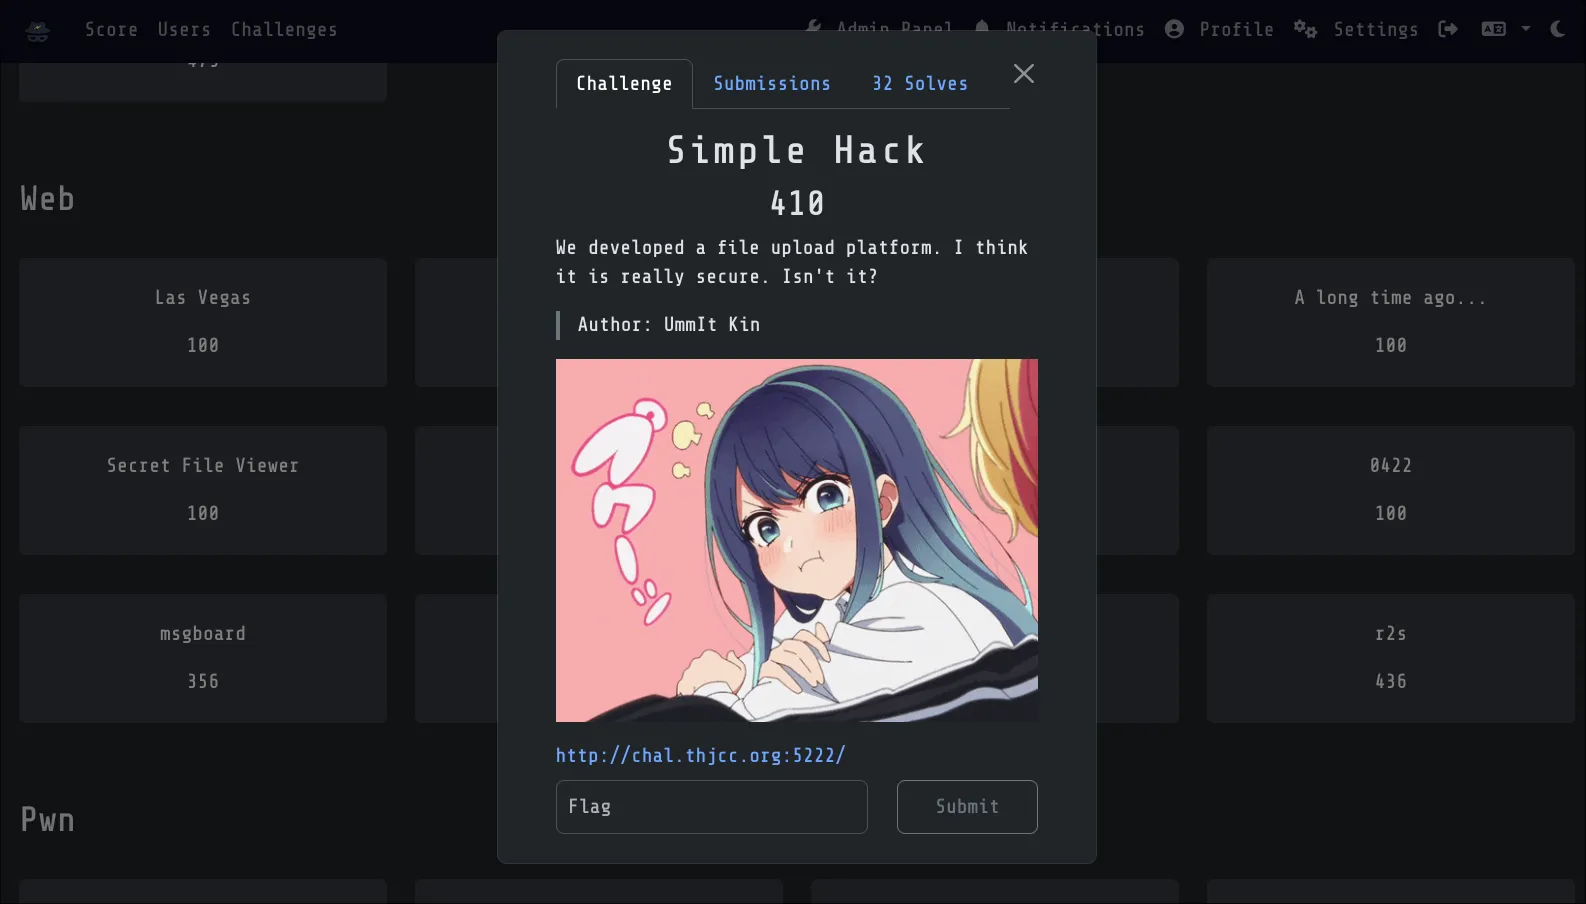1586x904 pixels.
Task: Click the Submit flag button
Action: click(x=967, y=807)
